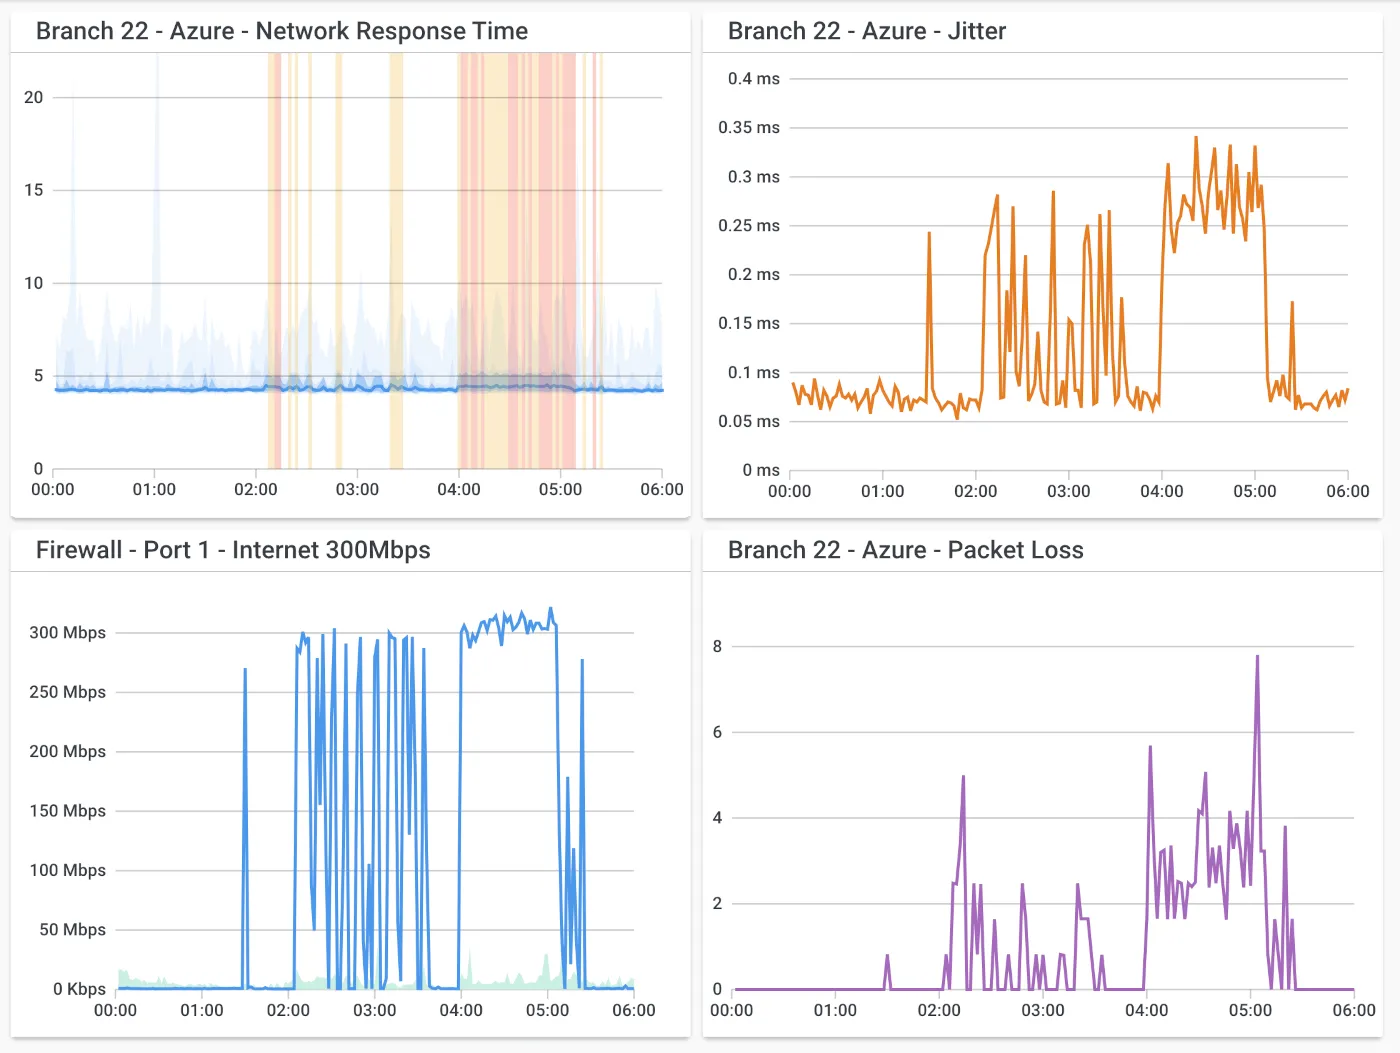Select the "0.15 ms" Jitter axis label
The image size is (1400, 1053).
coord(749,324)
